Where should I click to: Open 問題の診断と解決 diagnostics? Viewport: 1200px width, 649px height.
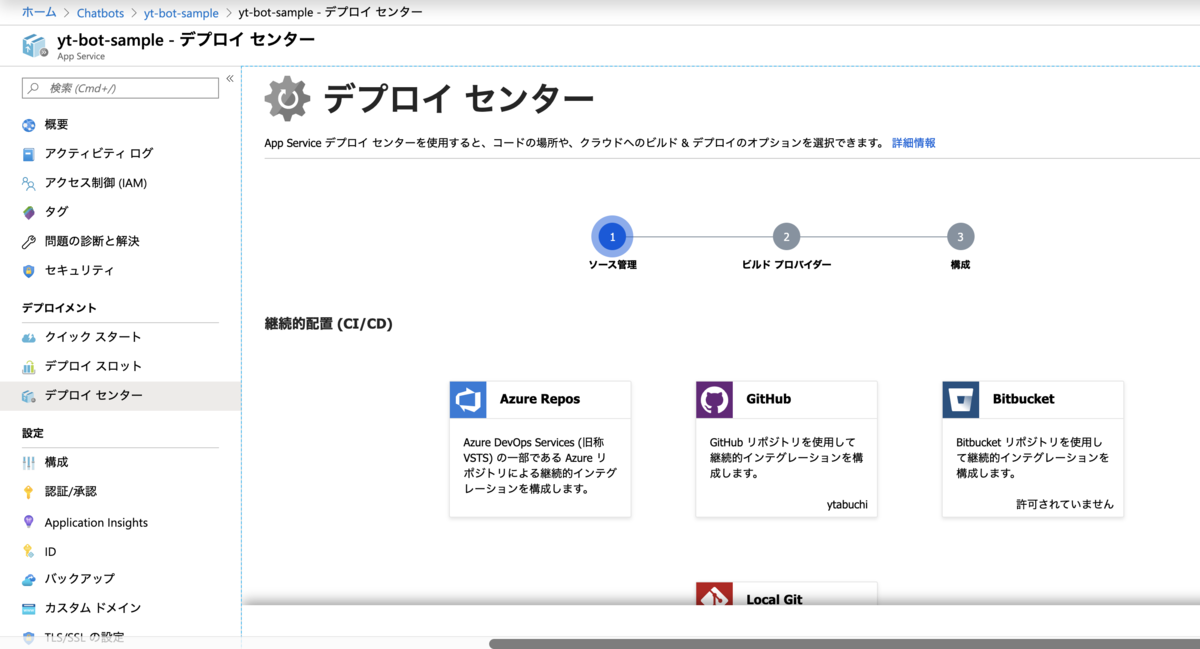tap(97, 241)
